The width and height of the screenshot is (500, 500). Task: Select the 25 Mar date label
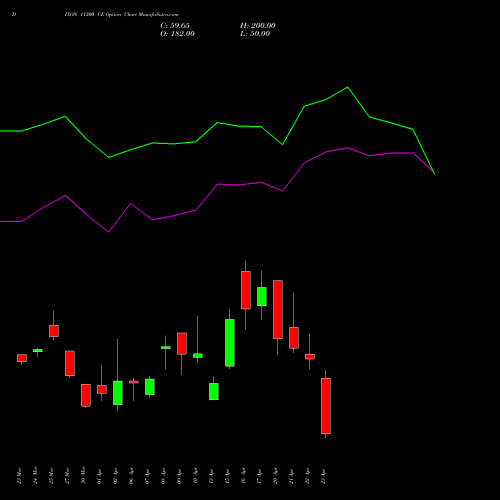pyautogui.click(x=51, y=476)
